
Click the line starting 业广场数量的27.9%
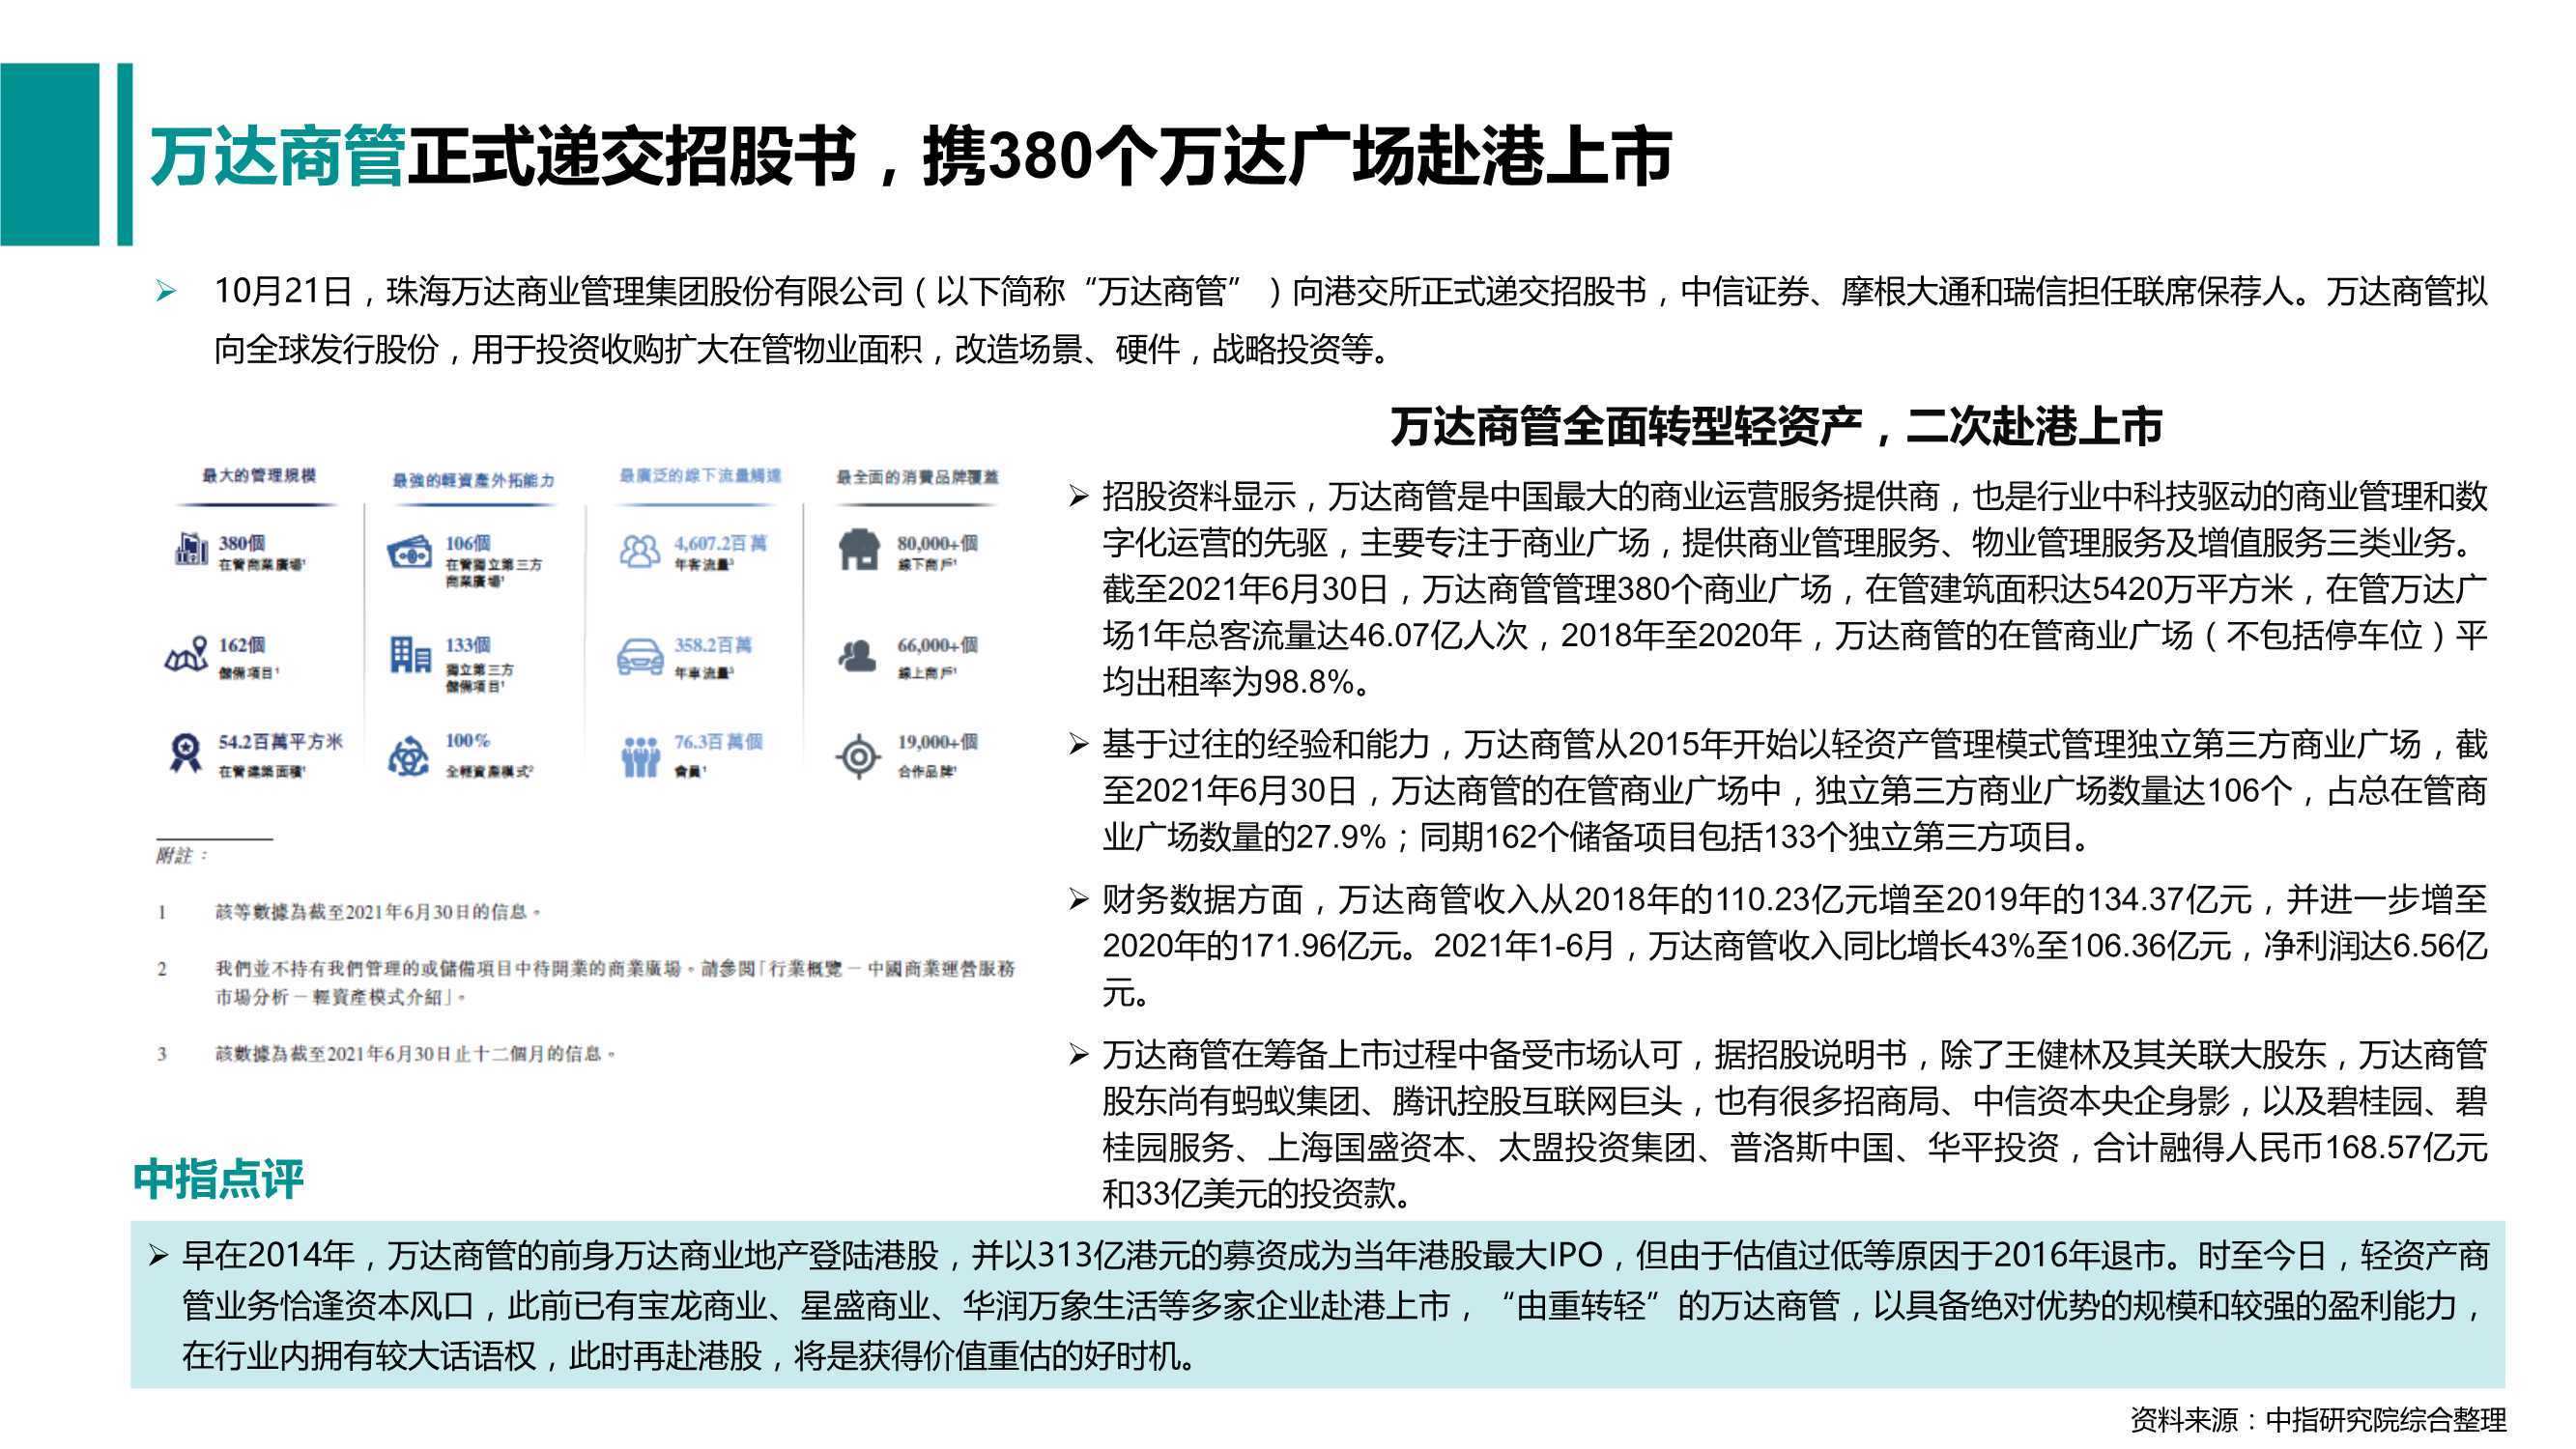click(1599, 836)
